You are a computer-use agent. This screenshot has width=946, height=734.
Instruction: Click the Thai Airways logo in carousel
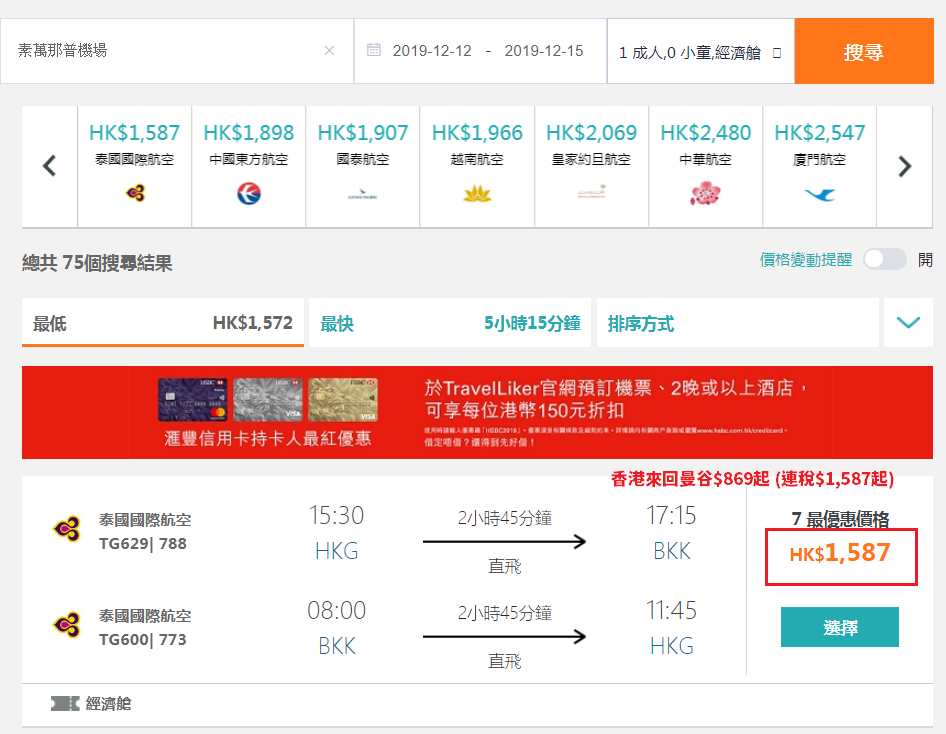[x=135, y=193]
